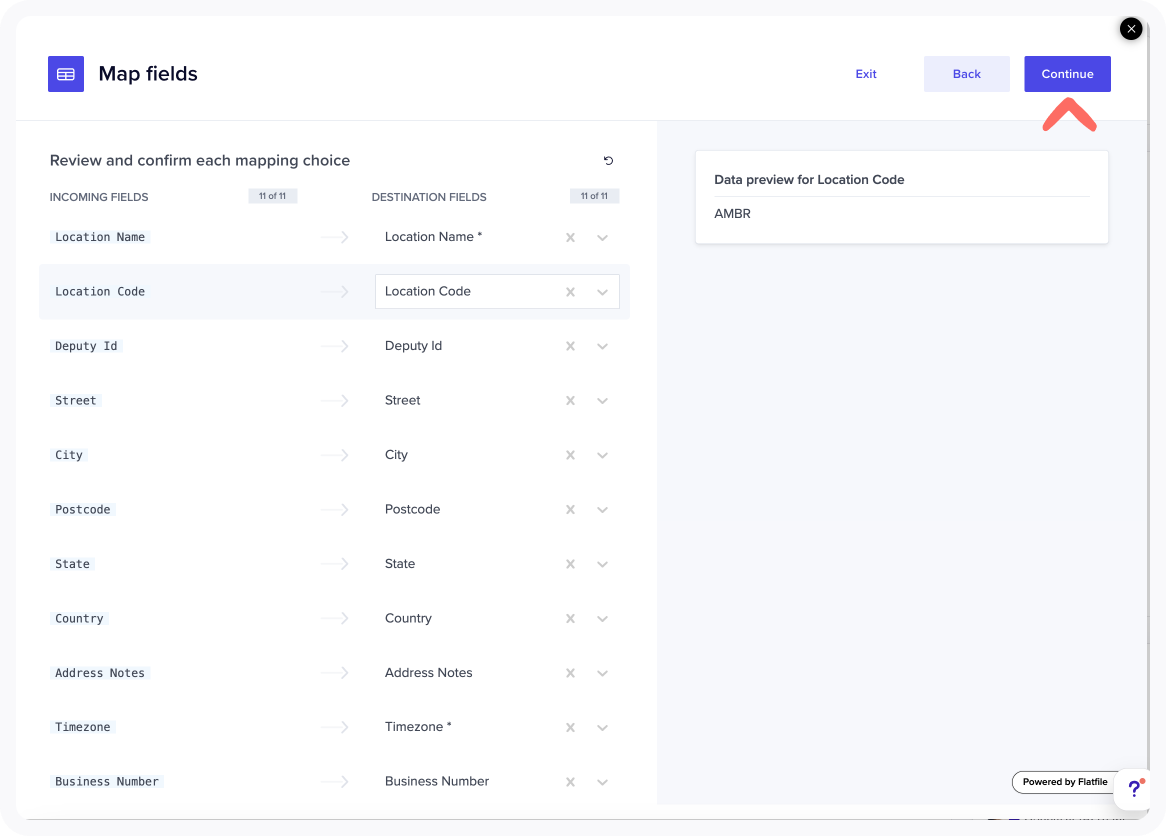Screen dimensions: 1166x836
Task: Expand the Location Code destination dropdown
Action: coord(602,292)
